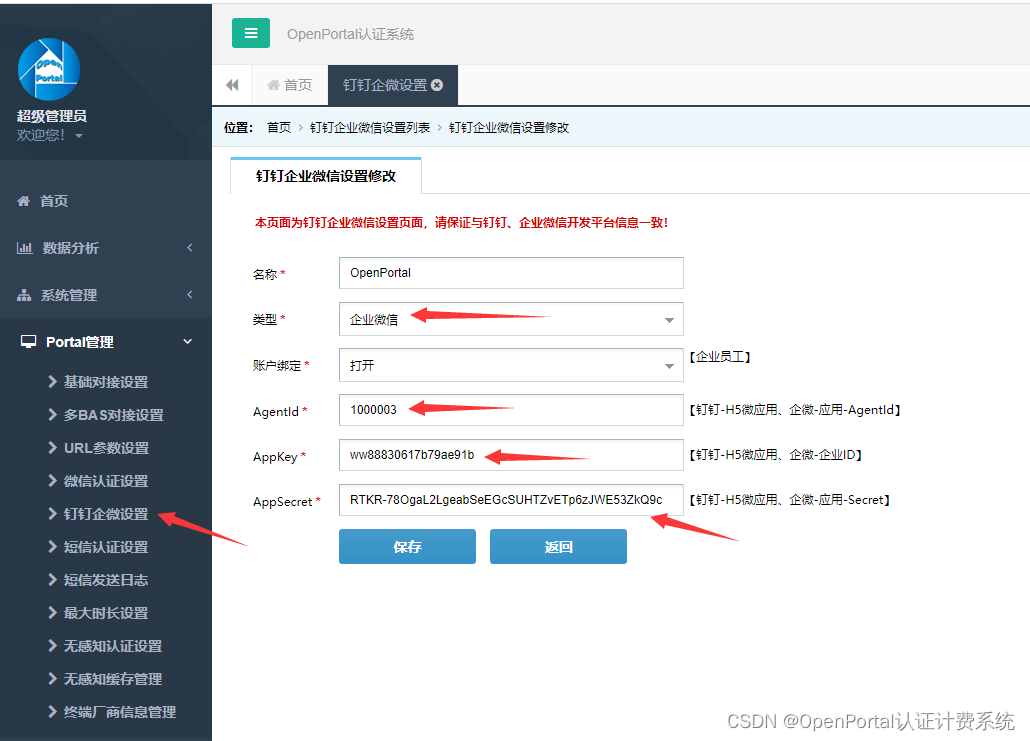Open 终端厂商信息管理 menu item
This screenshot has width=1030, height=741.
pyautogui.click(x=120, y=711)
